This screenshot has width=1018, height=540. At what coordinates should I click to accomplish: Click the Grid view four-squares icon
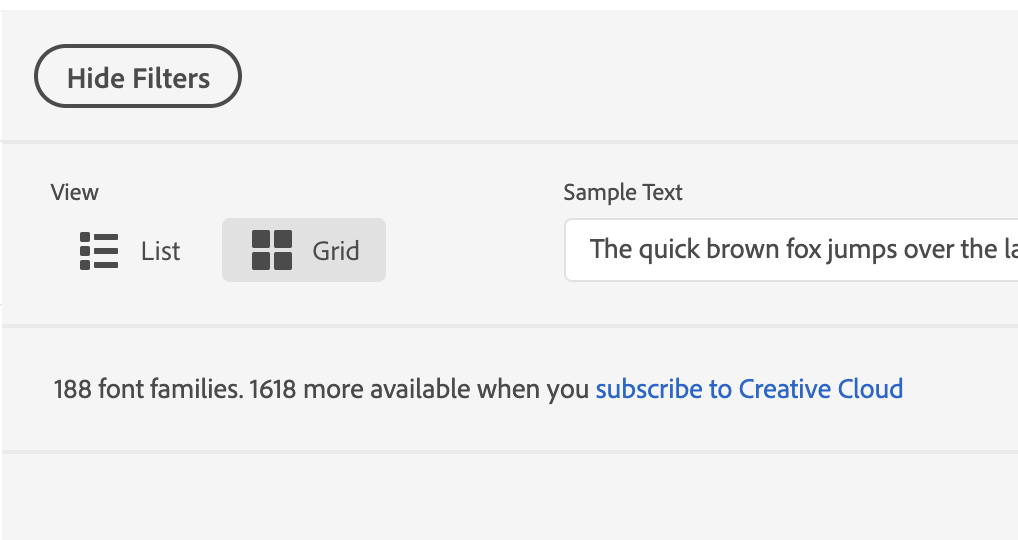pos(271,250)
